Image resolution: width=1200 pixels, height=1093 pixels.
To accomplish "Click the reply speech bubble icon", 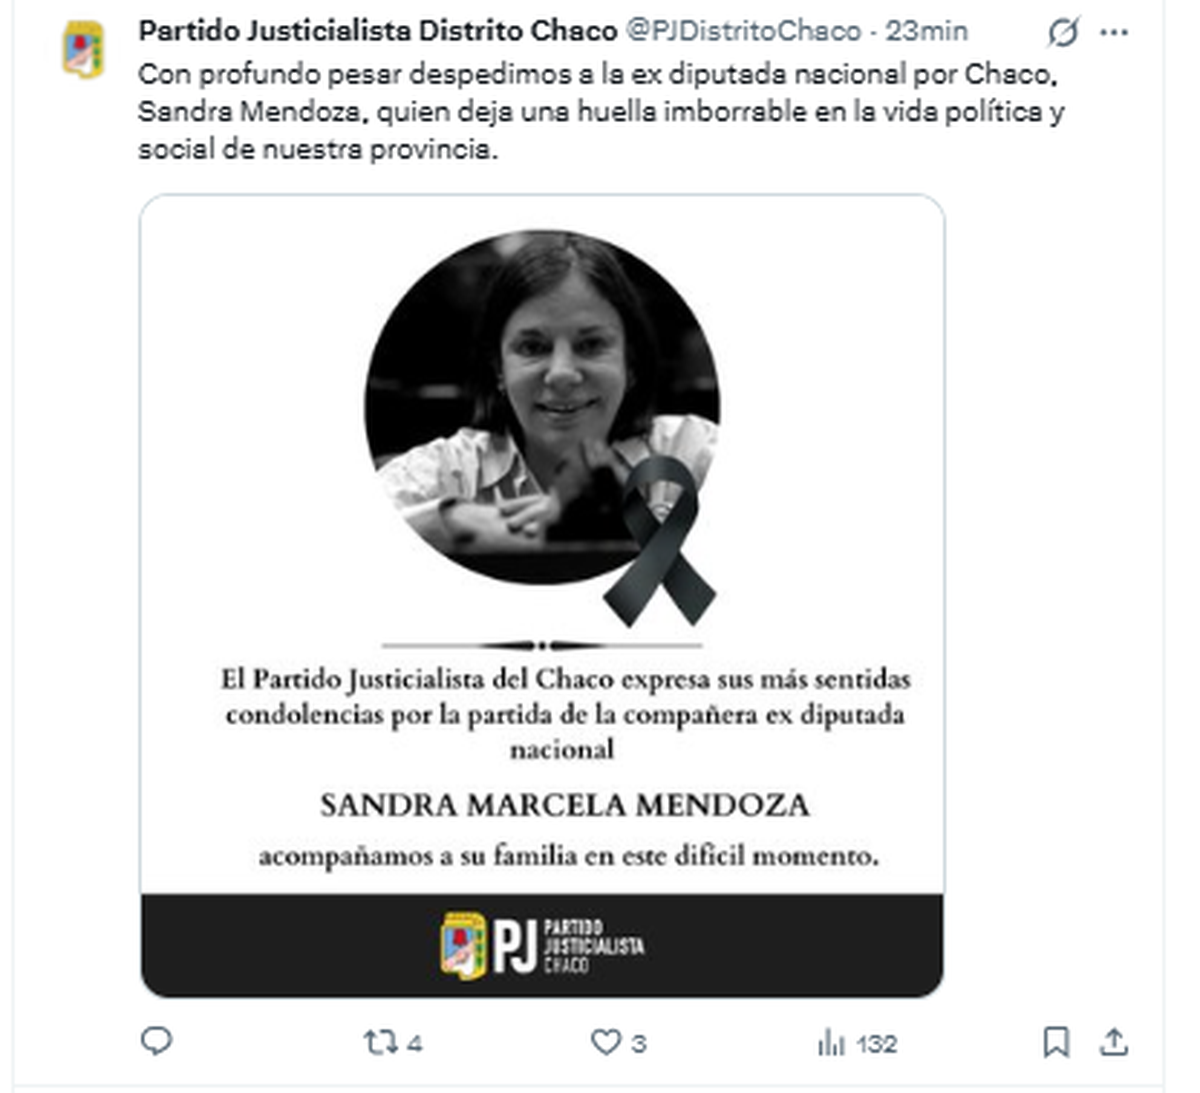I will (x=156, y=1041).
